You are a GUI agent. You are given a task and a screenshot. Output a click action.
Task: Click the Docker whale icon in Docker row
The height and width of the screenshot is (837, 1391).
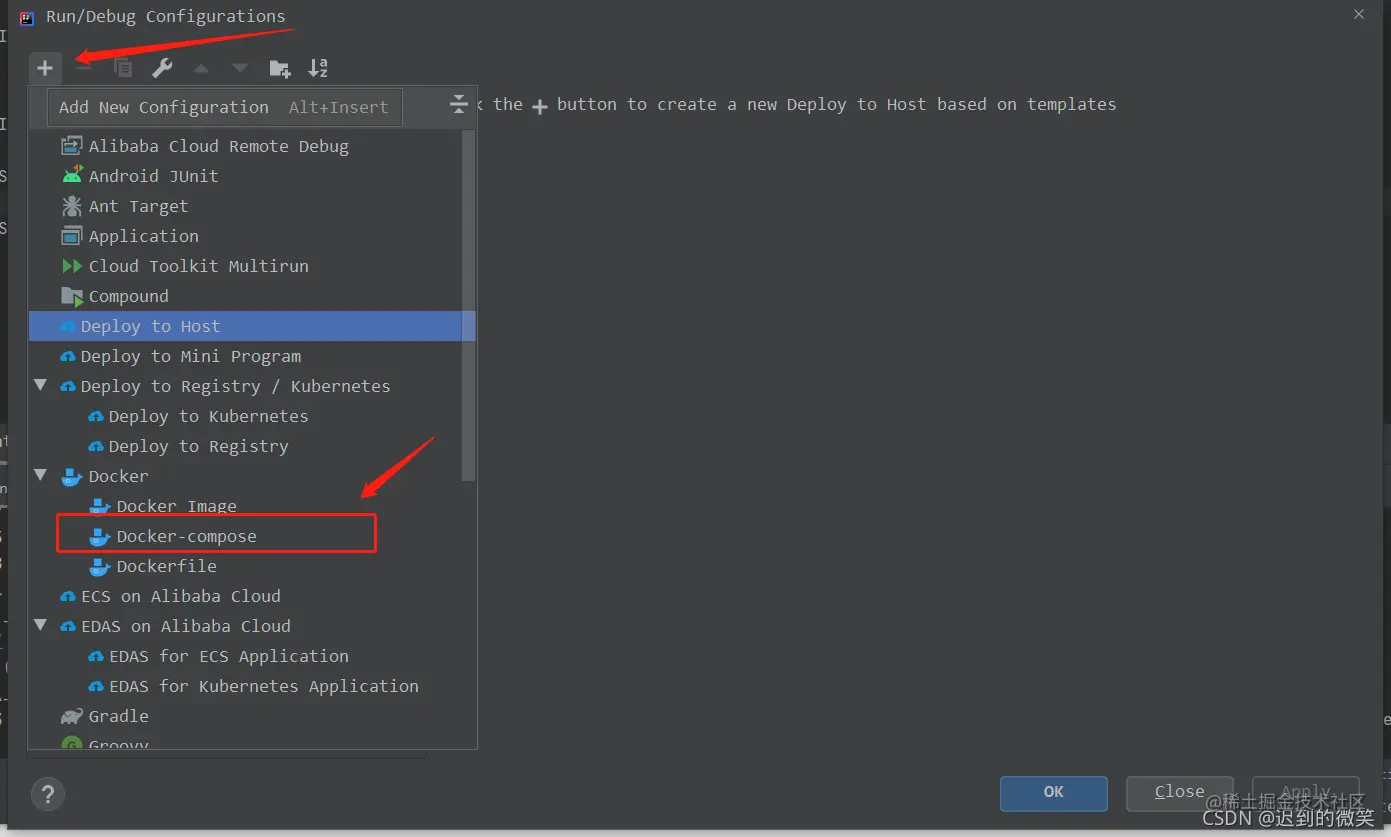[x=72, y=476]
